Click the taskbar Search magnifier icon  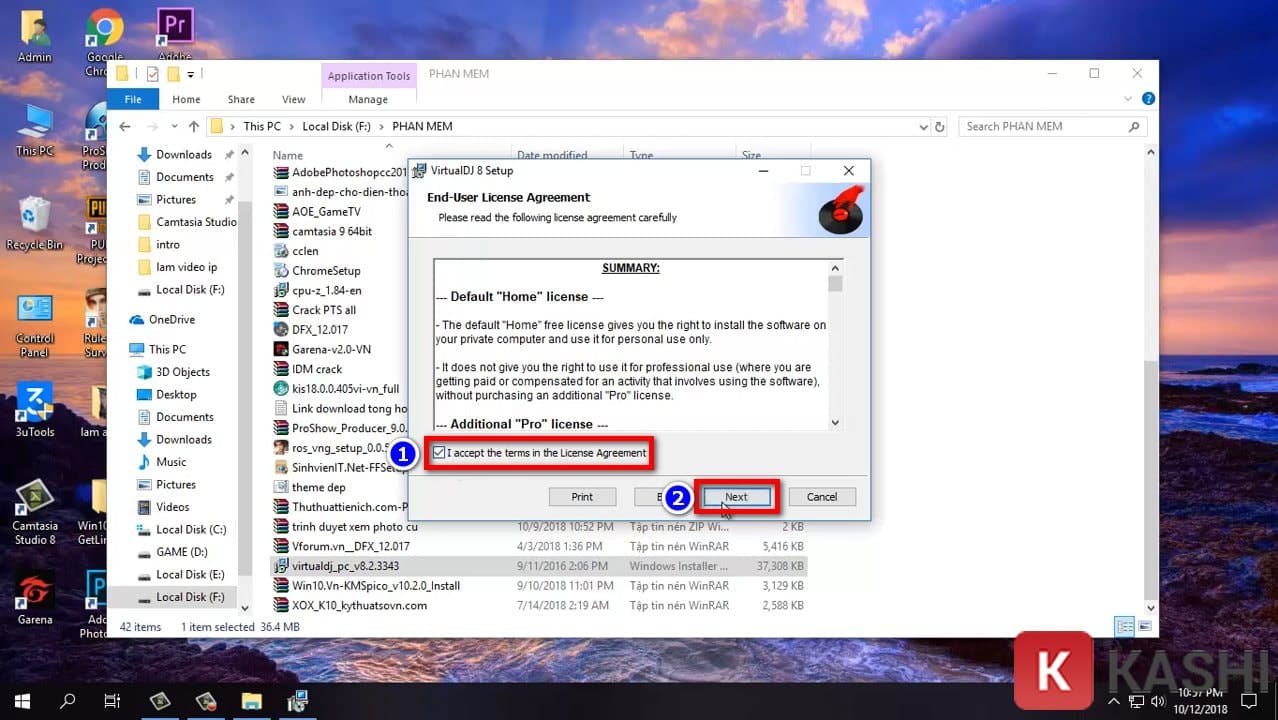pos(67,700)
